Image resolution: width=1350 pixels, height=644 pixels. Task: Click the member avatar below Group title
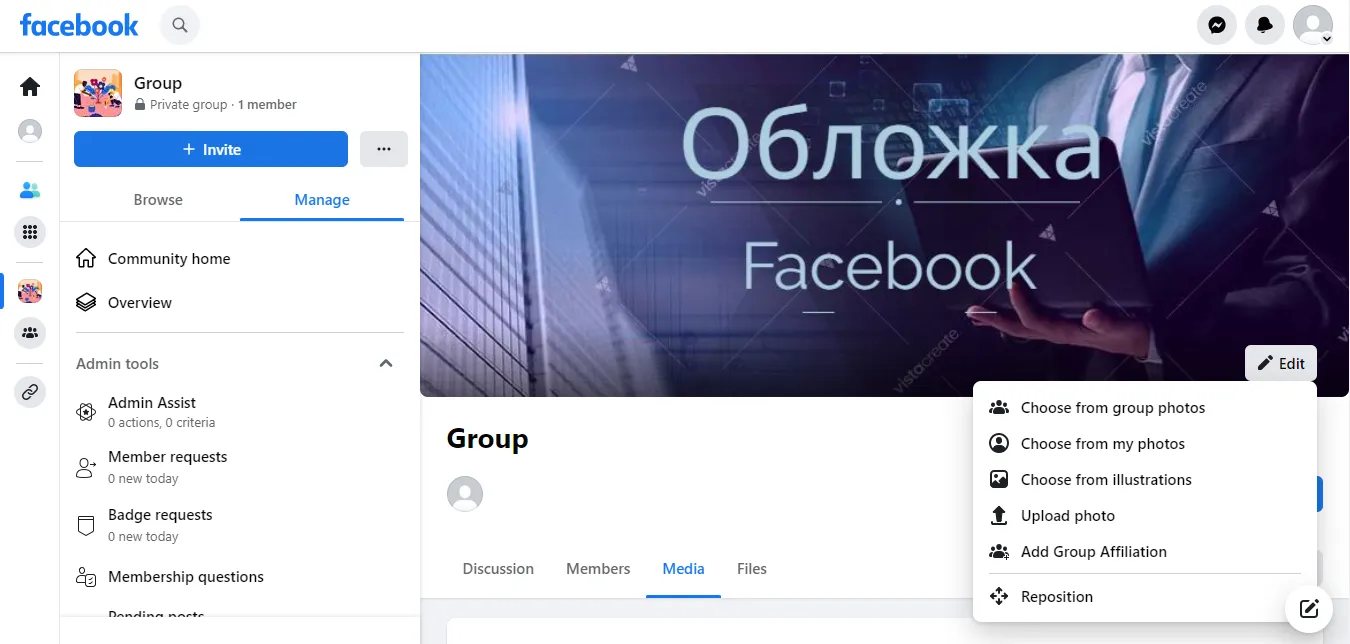(x=465, y=494)
